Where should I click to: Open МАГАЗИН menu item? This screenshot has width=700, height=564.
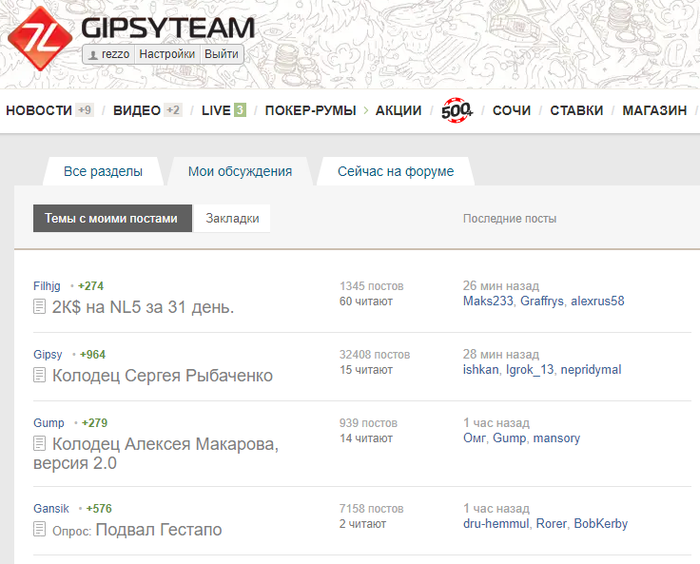(x=654, y=110)
